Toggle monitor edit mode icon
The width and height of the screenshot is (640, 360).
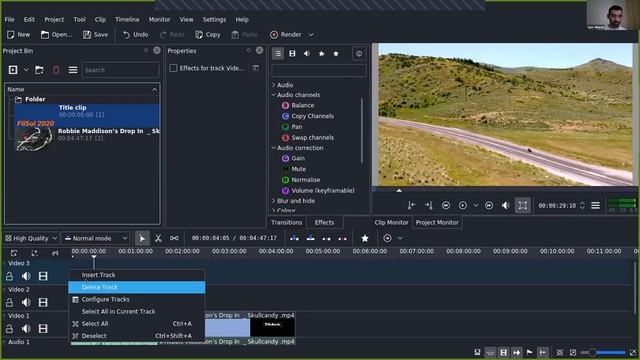523,205
